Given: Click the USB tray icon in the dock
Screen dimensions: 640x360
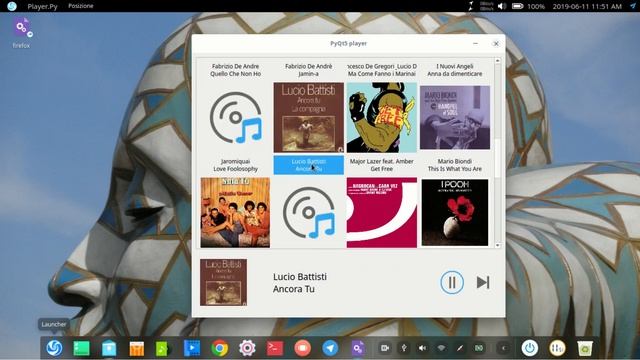Looking at the screenshot, I should pyautogui.click(x=404, y=348).
